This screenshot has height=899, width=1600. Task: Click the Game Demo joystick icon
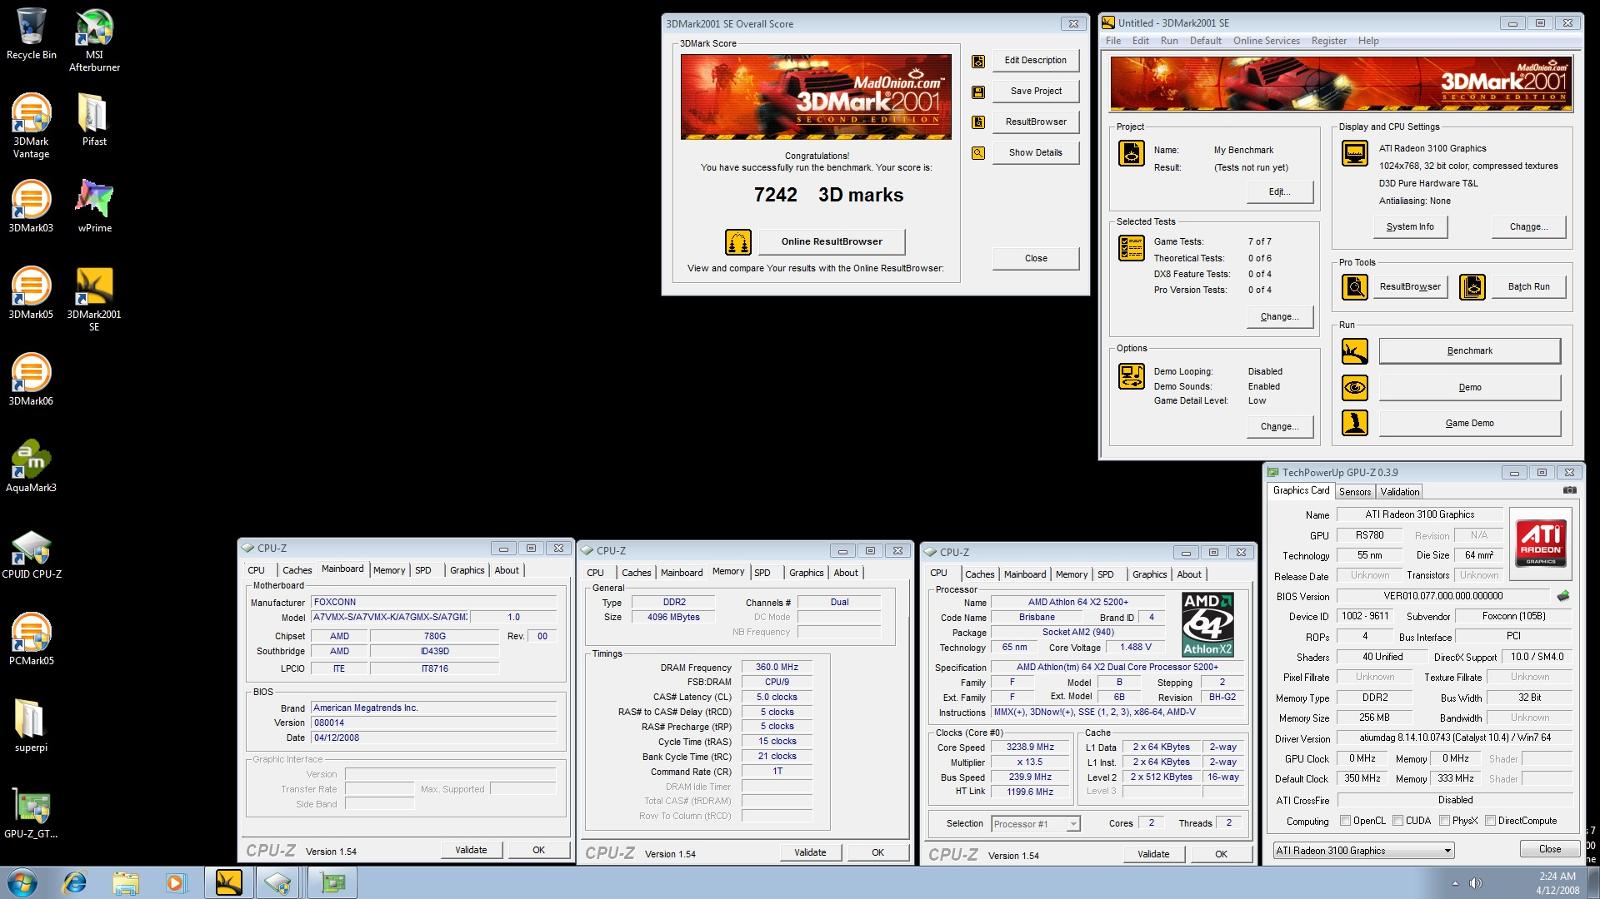[x=1355, y=423]
